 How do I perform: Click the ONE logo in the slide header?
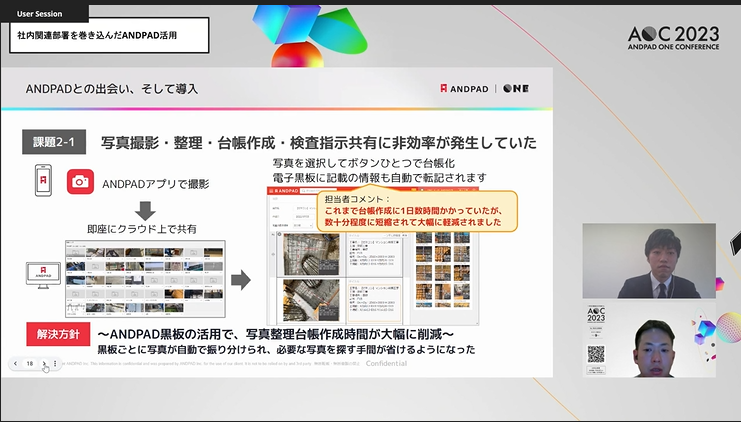(516, 89)
